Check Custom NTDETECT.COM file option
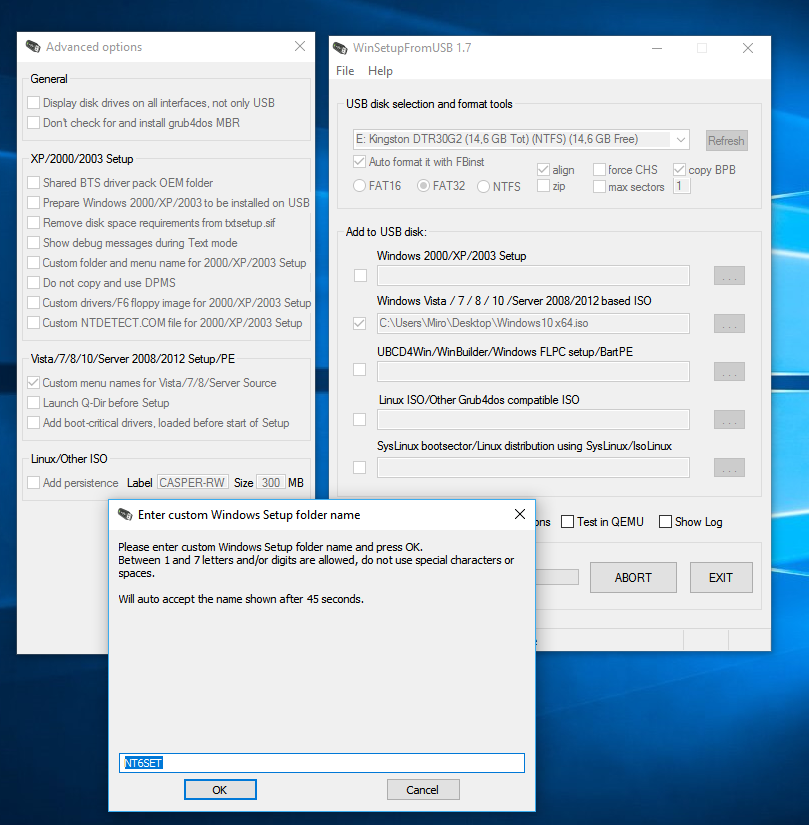 (33, 323)
